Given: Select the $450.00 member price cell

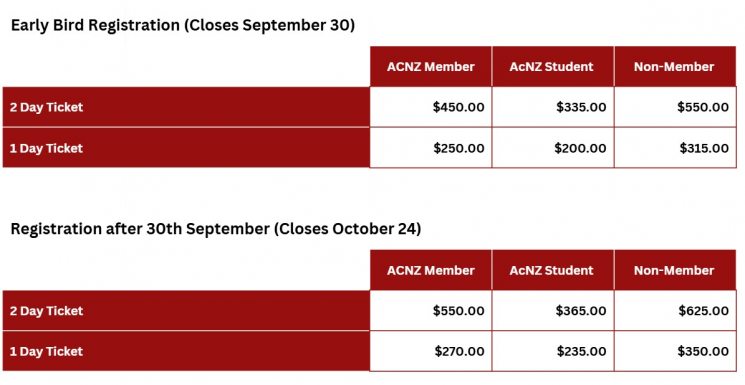Looking at the screenshot, I should pyautogui.click(x=431, y=107).
